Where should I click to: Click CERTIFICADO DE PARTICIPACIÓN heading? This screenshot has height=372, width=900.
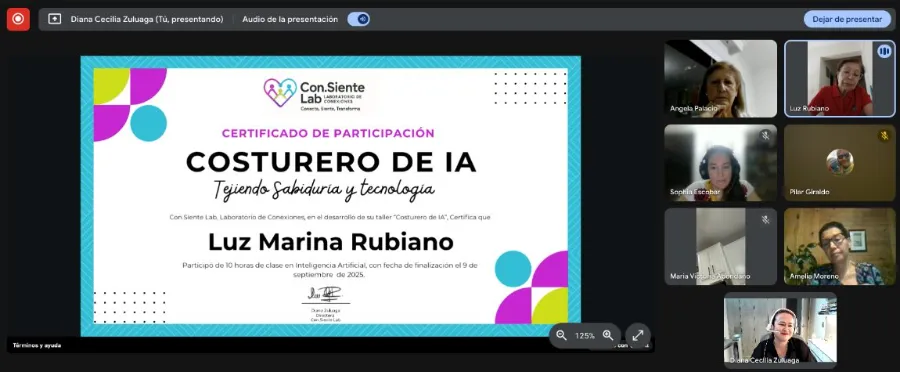pyautogui.click(x=328, y=133)
